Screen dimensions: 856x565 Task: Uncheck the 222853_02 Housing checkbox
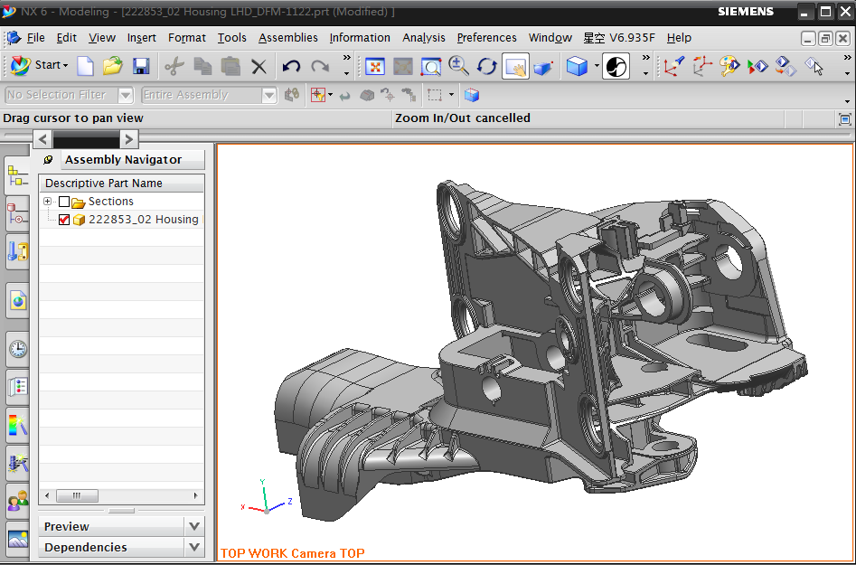coord(64,219)
